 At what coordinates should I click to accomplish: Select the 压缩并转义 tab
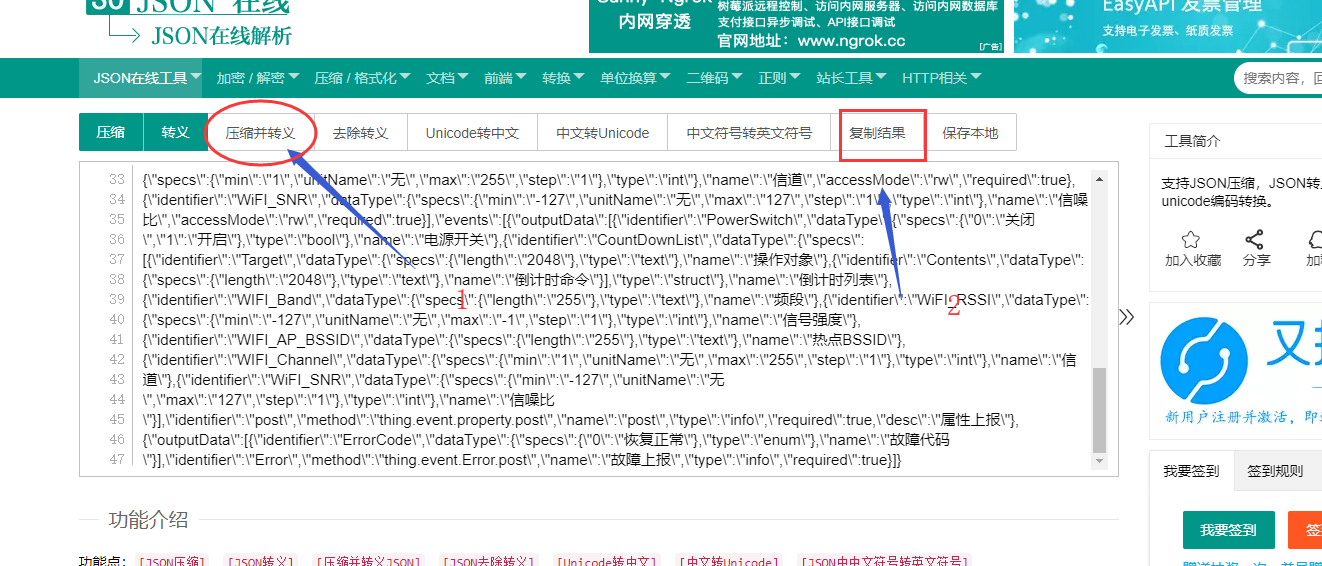tap(260, 133)
